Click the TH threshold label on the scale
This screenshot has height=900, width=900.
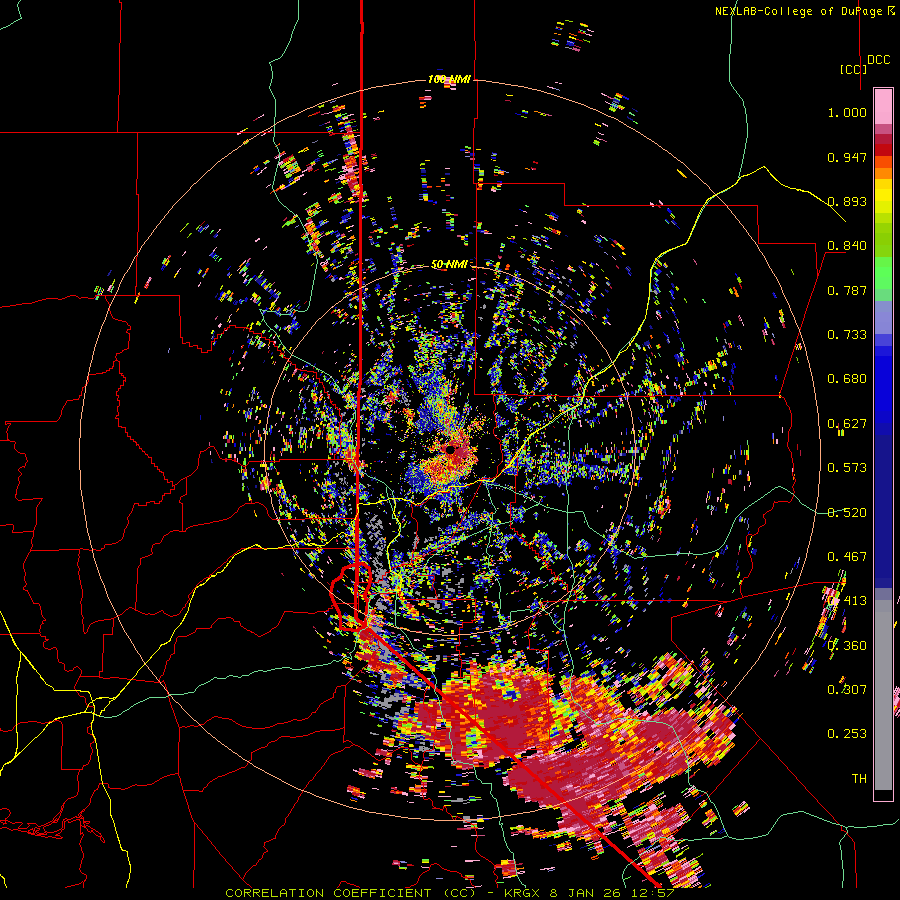tap(859, 779)
